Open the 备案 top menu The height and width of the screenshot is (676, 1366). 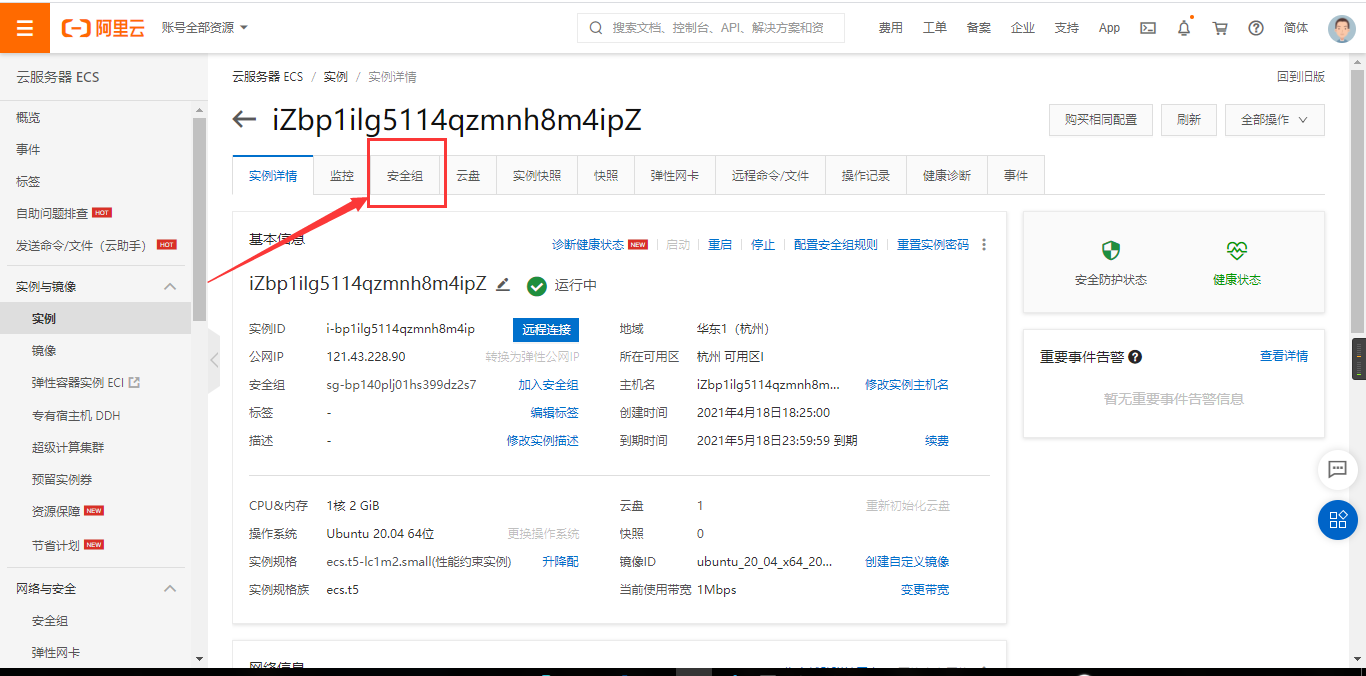pyautogui.click(x=979, y=28)
